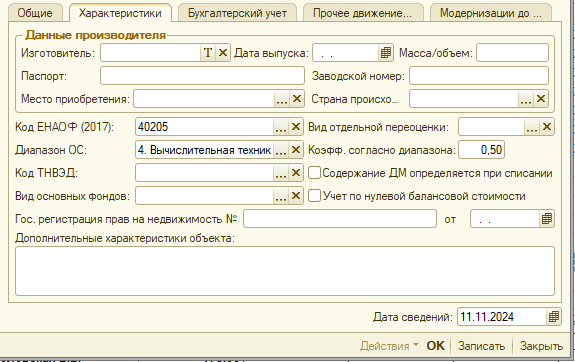The height and width of the screenshot is (362, 575).
Task: Click the T type-select icon beside Изготовитель
Action: tap(208, 53)
